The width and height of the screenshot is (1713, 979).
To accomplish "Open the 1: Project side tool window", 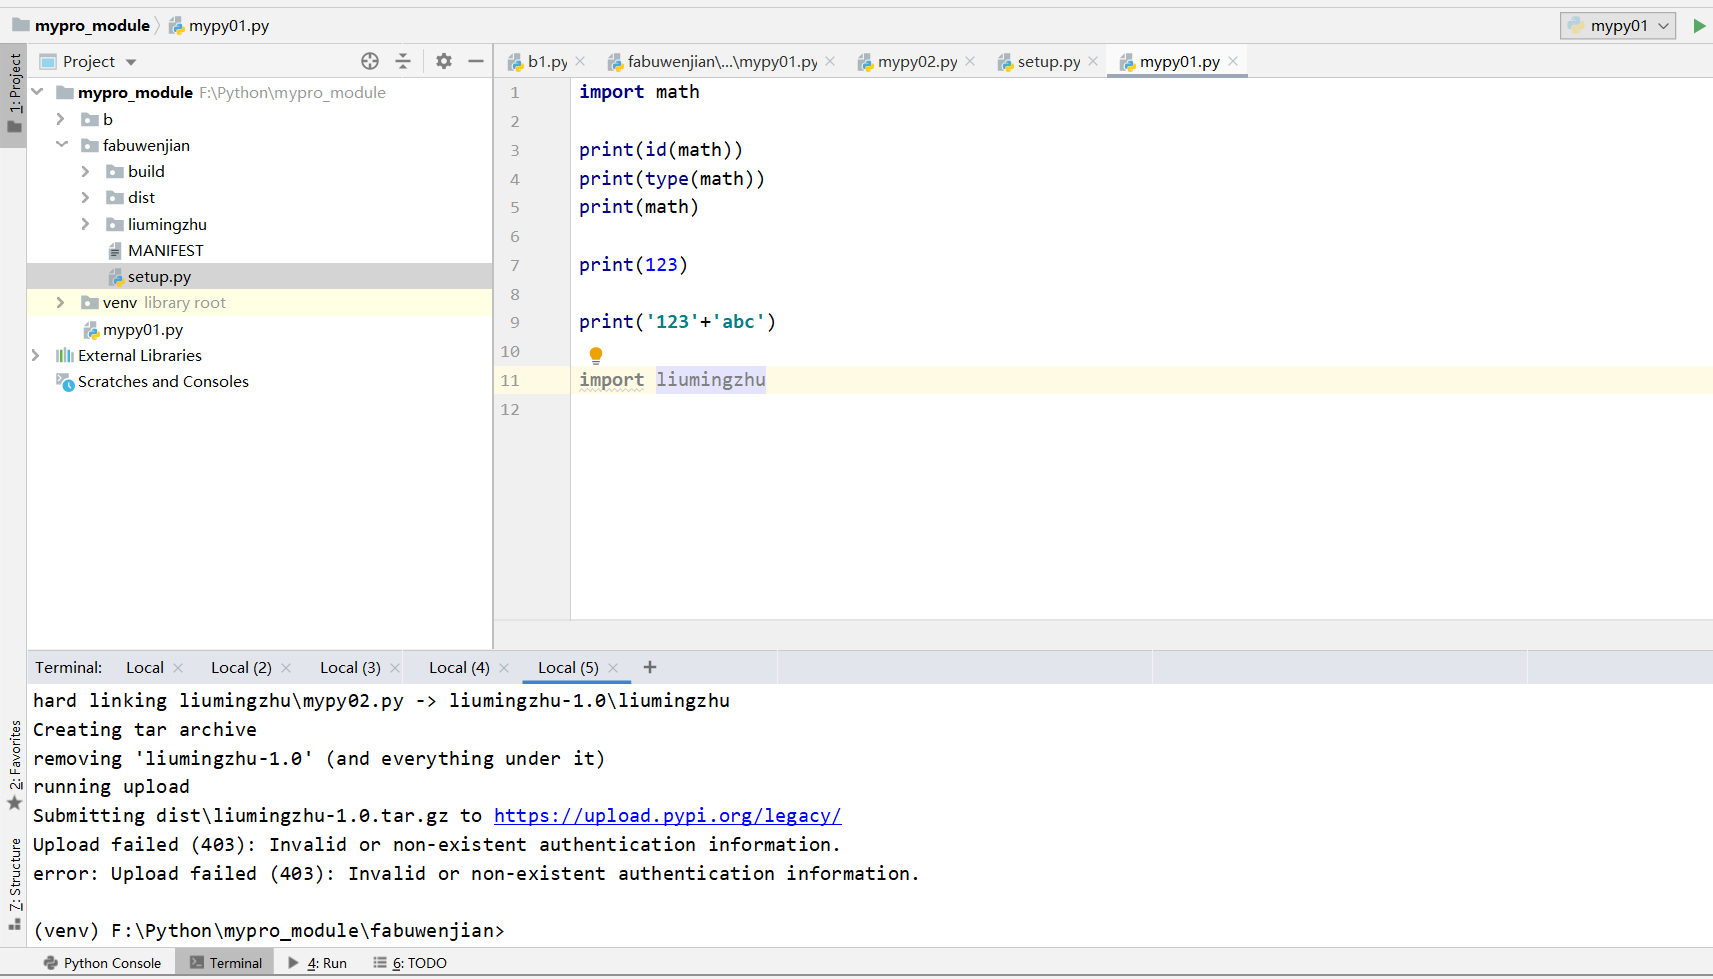I will [x=14, y=95].
